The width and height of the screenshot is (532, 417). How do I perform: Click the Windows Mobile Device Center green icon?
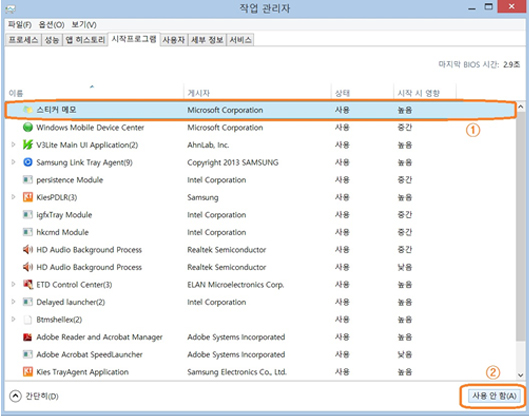pyautogui.click(x=27, y=127)
